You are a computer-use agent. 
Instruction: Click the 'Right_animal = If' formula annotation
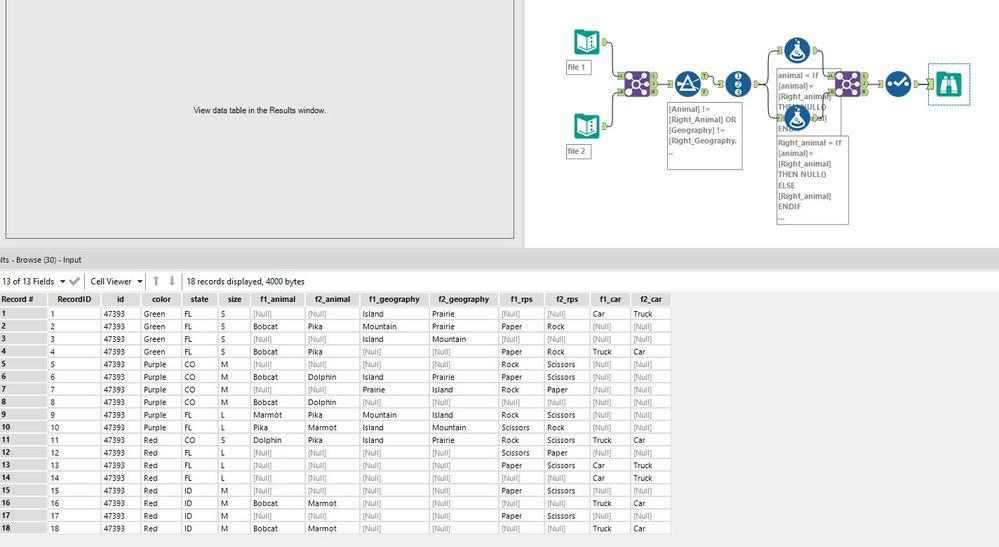[x=812, y=180]
